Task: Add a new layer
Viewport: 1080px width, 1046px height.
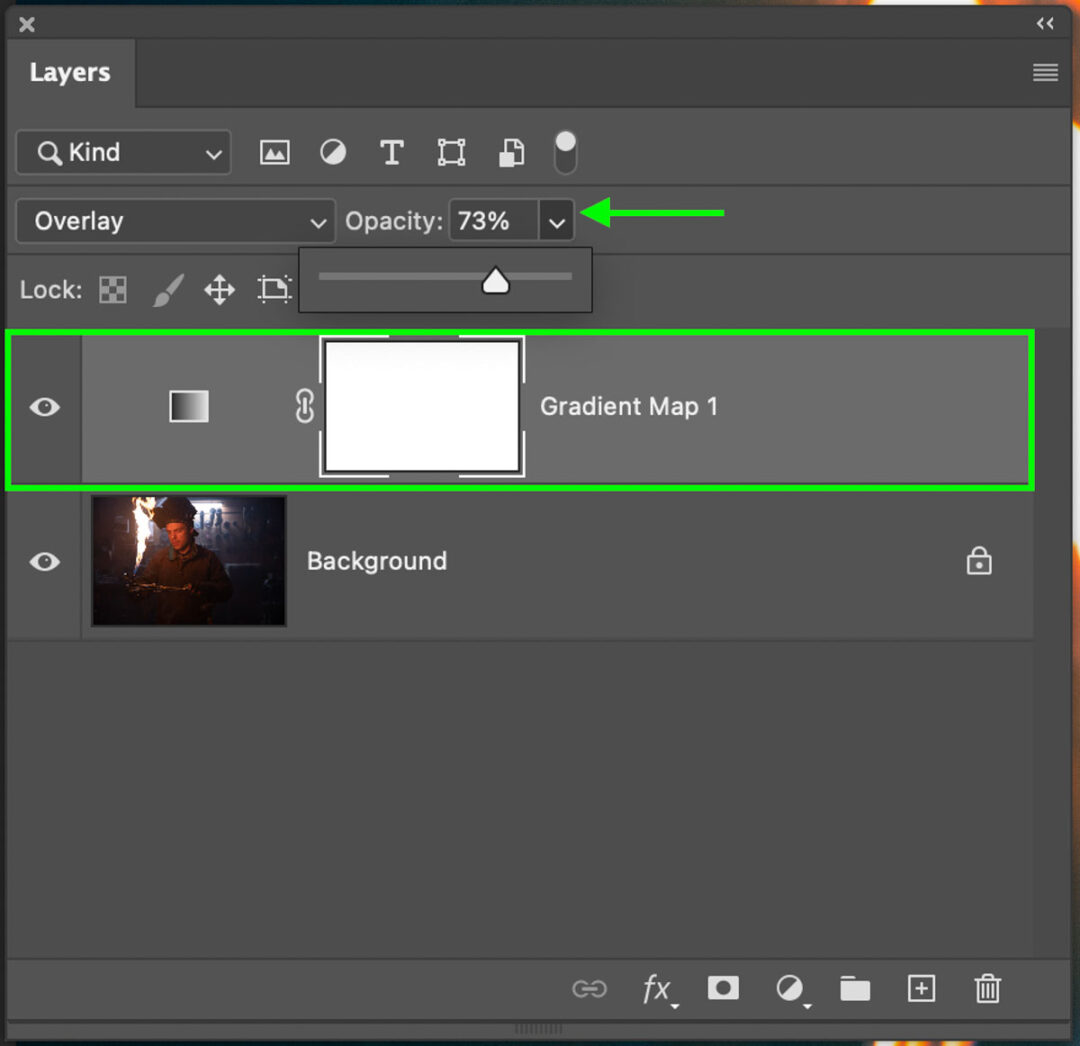Action: 921,989
